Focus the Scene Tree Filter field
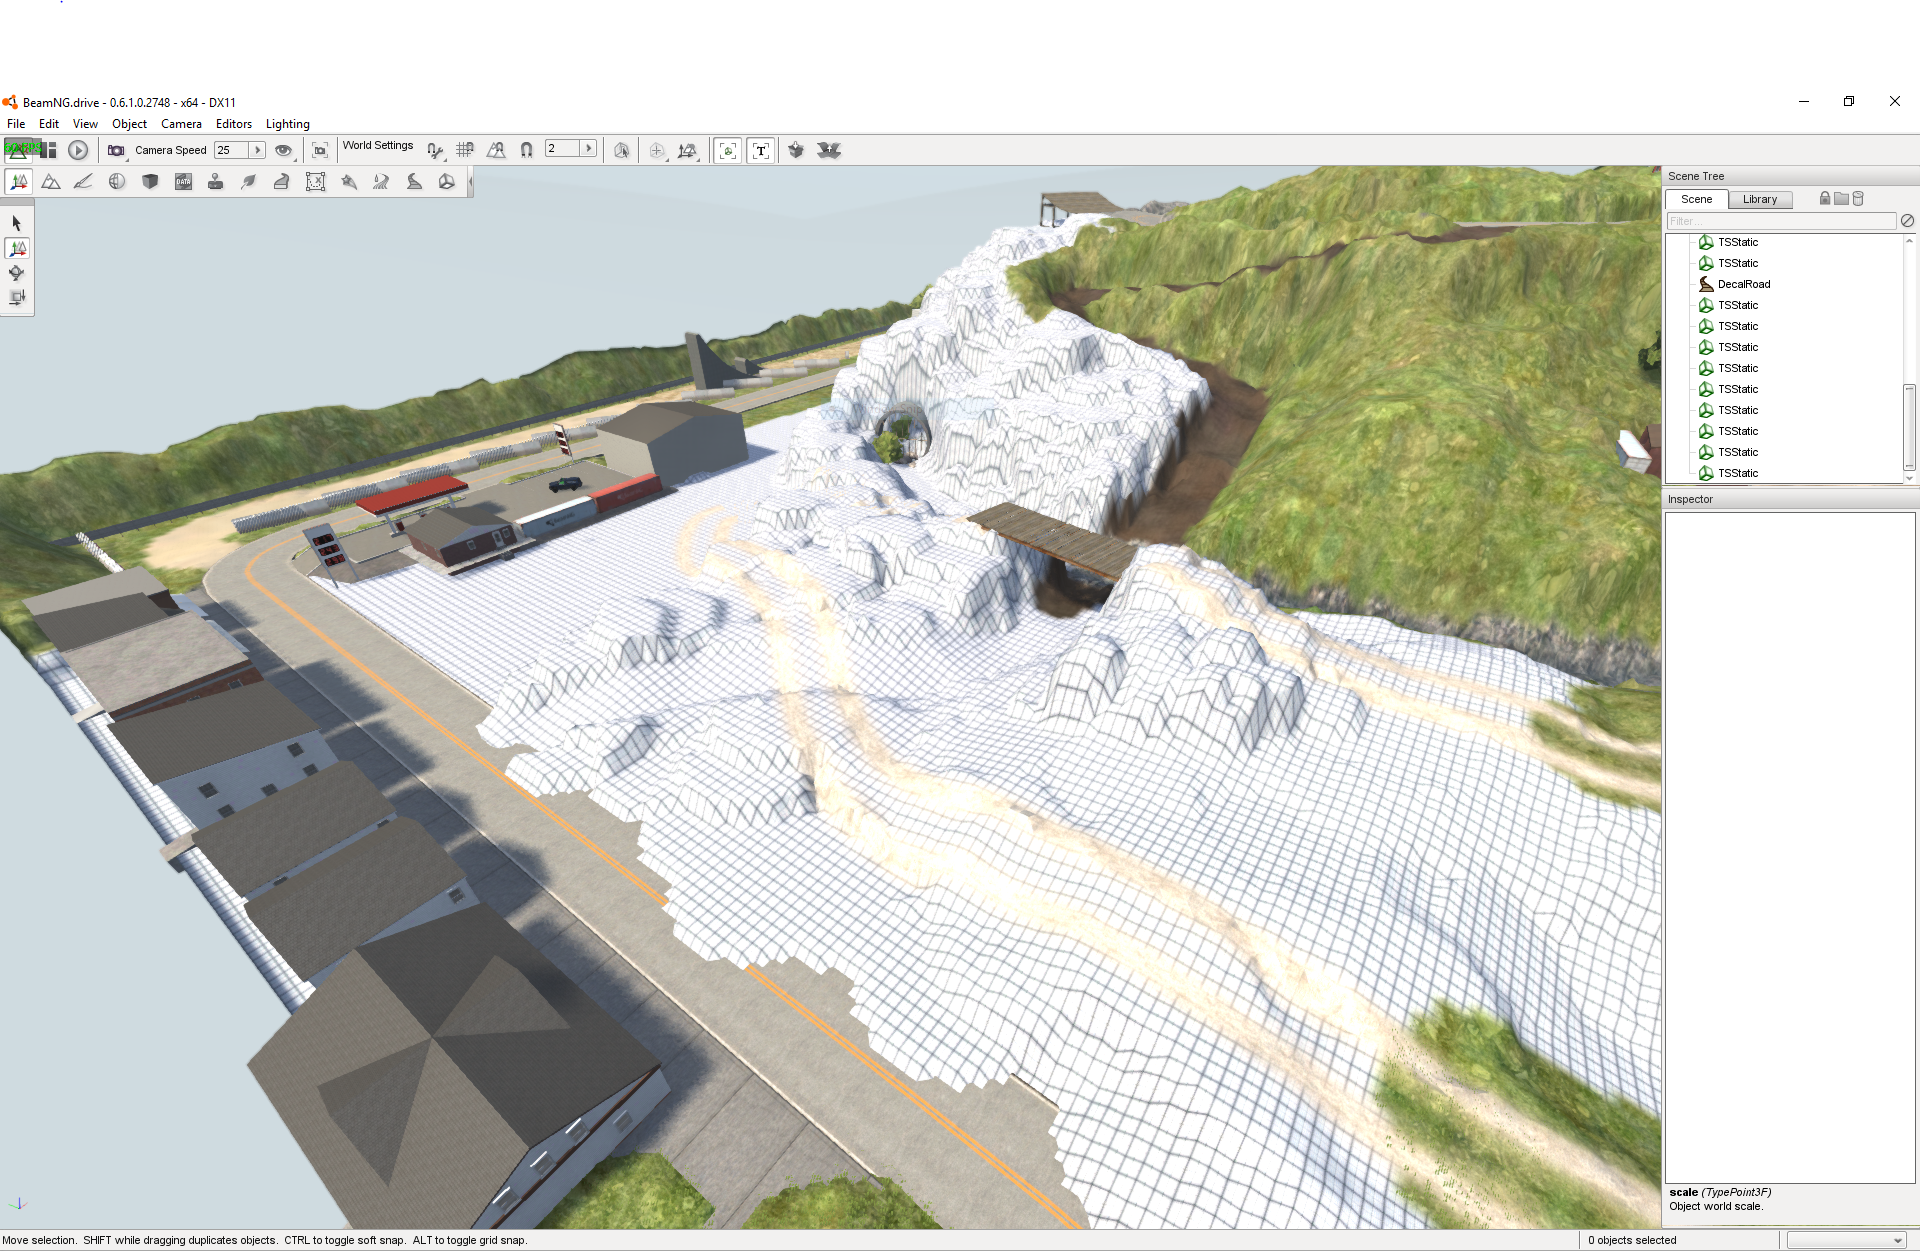The width and height of the screenshot is (1920, 1251). [x=1781, y=221]
